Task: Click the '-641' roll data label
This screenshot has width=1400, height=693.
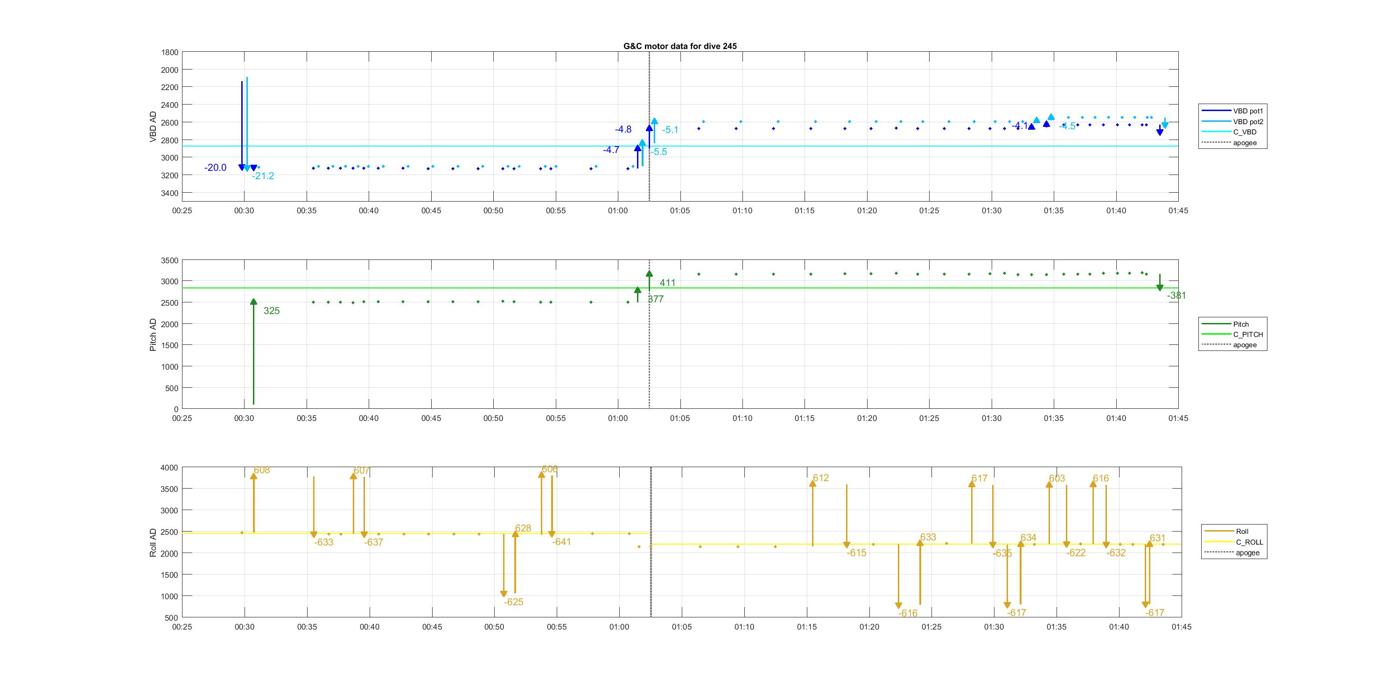Action: click(562, 542)
